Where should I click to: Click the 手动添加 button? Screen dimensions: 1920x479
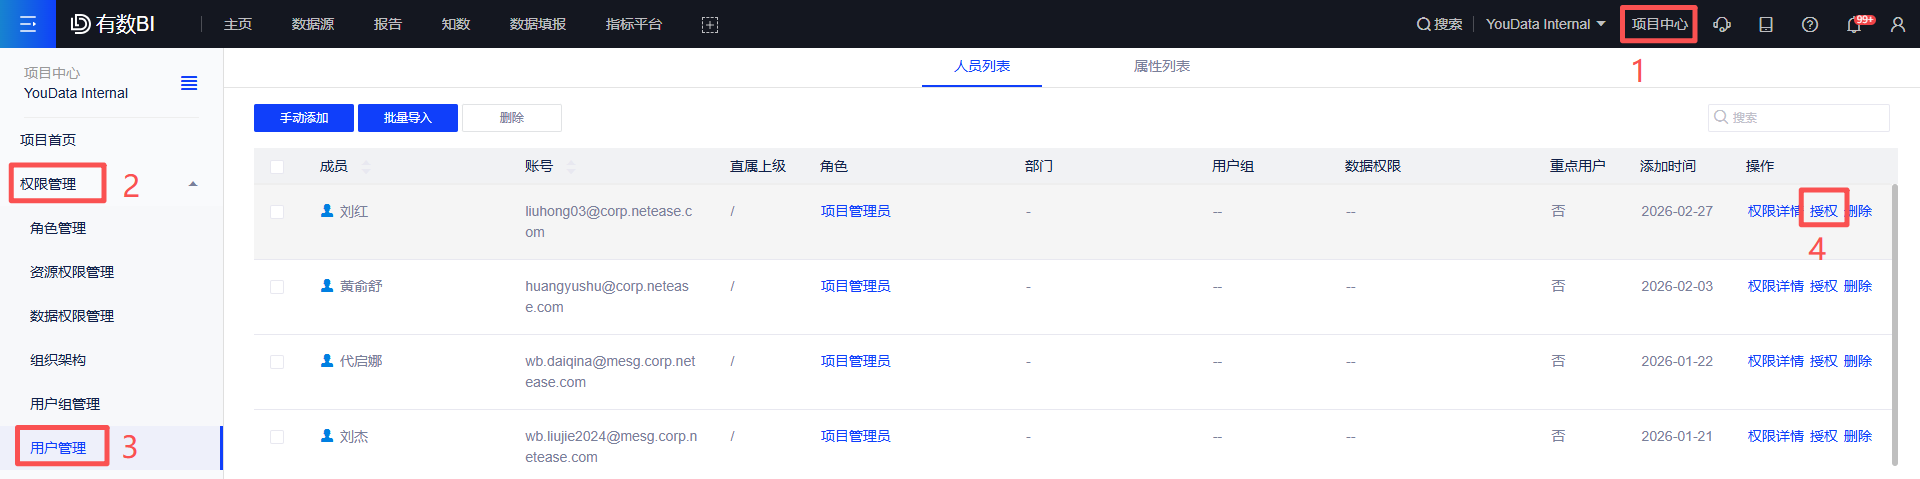[x=304, y=118]
